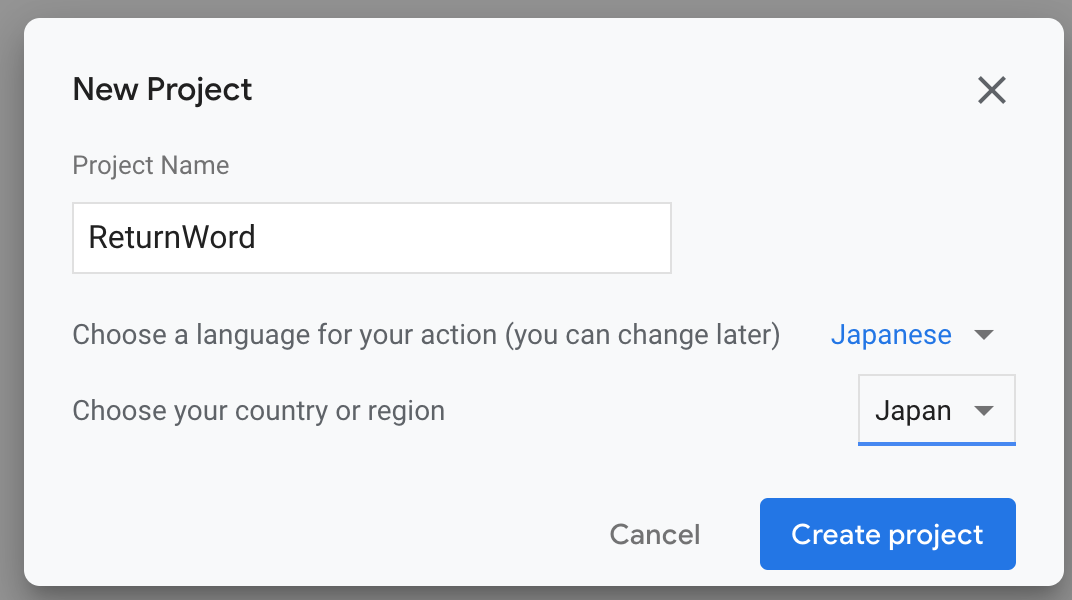Click the Project Name input field
Image resolution: width=1072 pixels, height=600 pixels.
click(372, 238)
